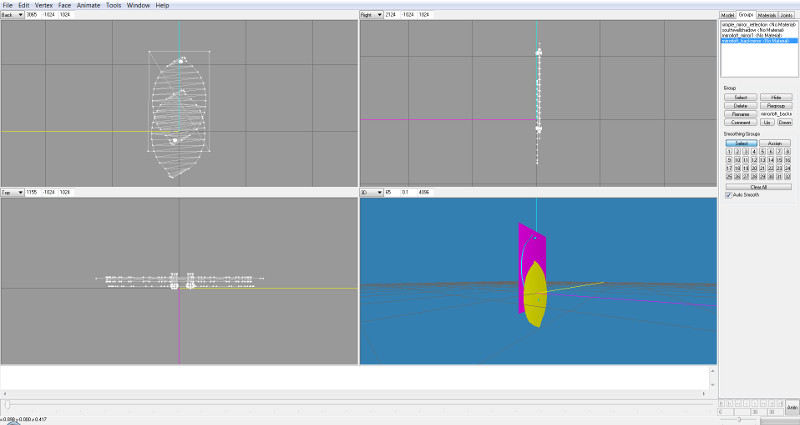Viewport: 800px width, 425px height.
Task: Click the Clear All smoothing button
Action: pos(757,186)
